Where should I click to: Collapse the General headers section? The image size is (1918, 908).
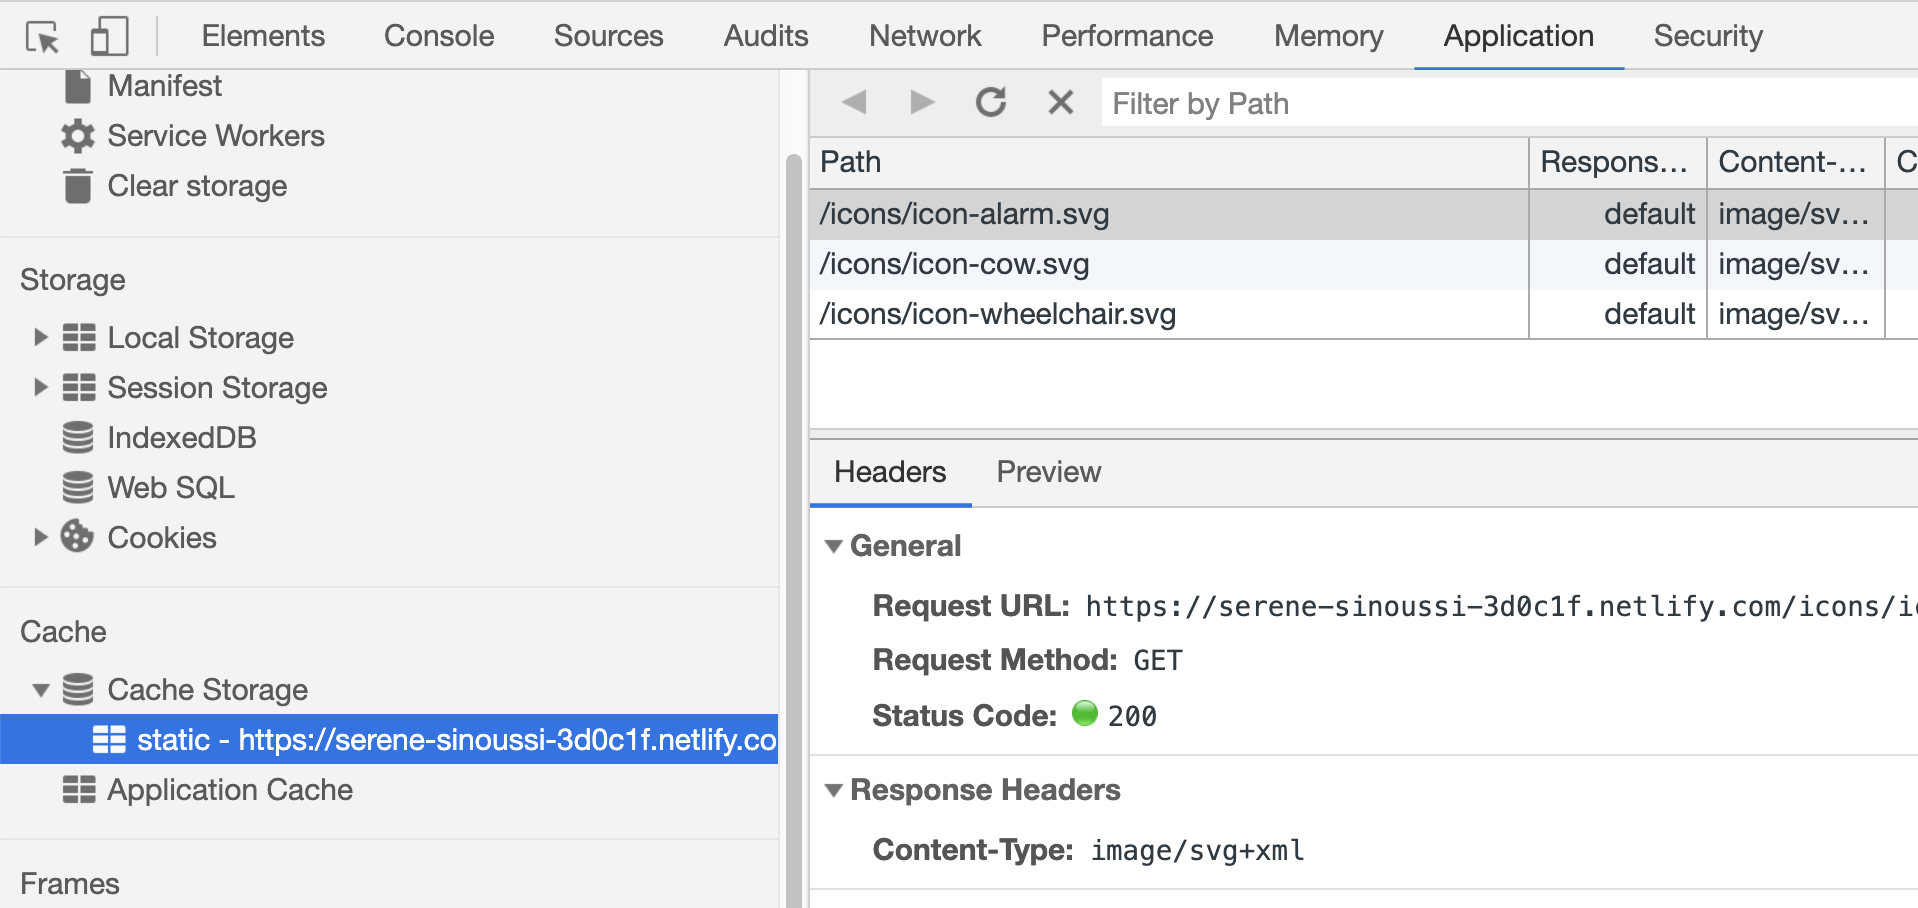point(833,546)
